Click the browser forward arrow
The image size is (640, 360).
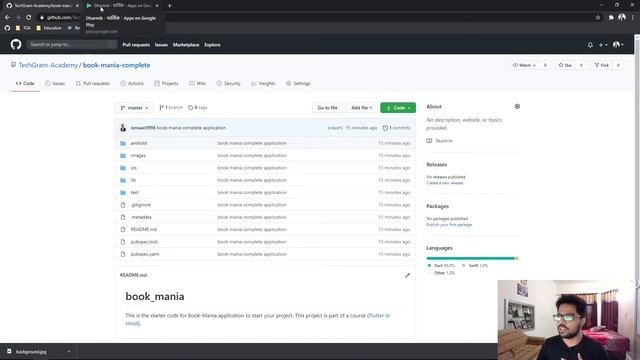coord(18,18)
